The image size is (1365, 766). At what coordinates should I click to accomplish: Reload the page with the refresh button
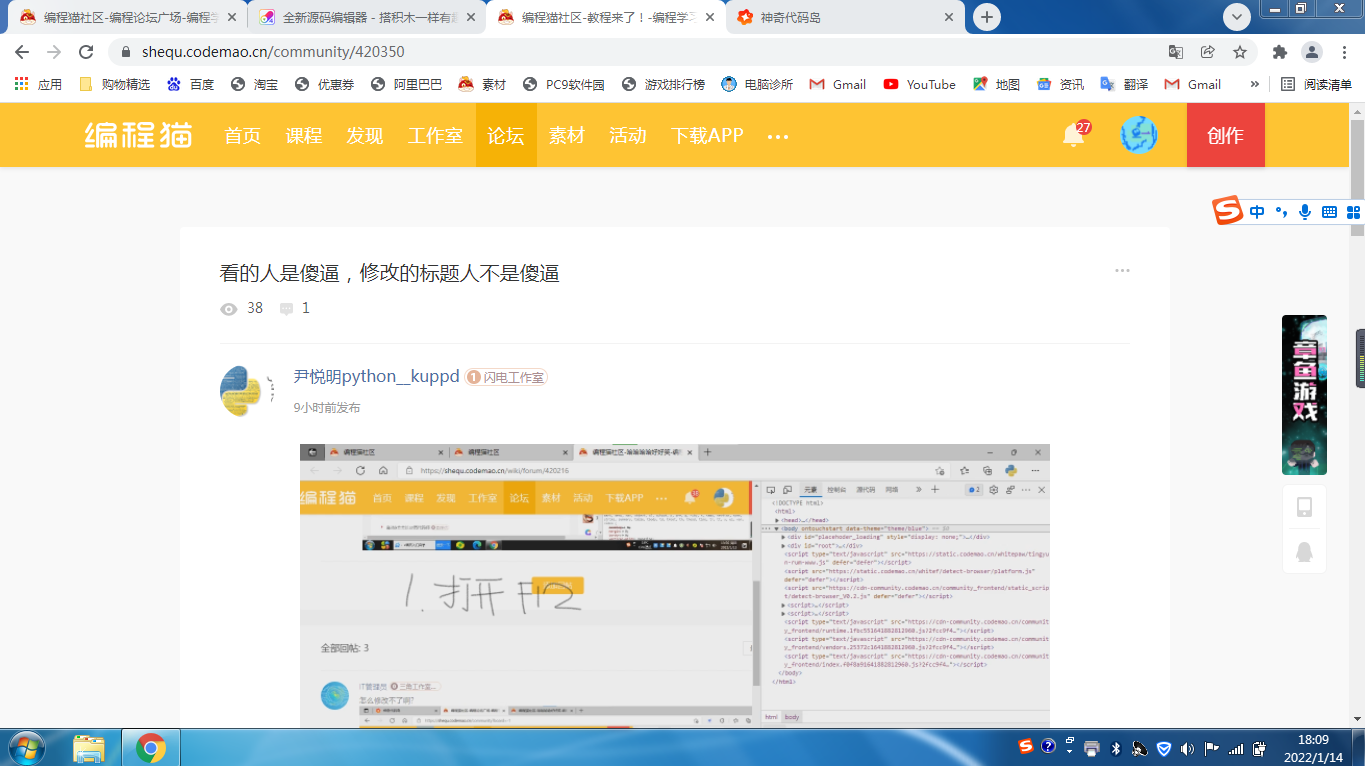coord(86,52)
